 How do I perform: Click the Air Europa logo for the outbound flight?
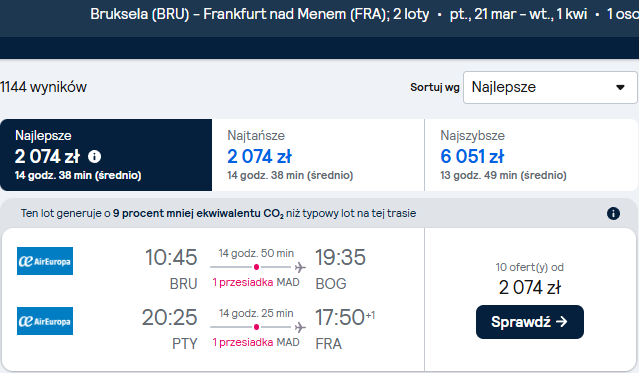pyautogui.click(x=45, y=261)
